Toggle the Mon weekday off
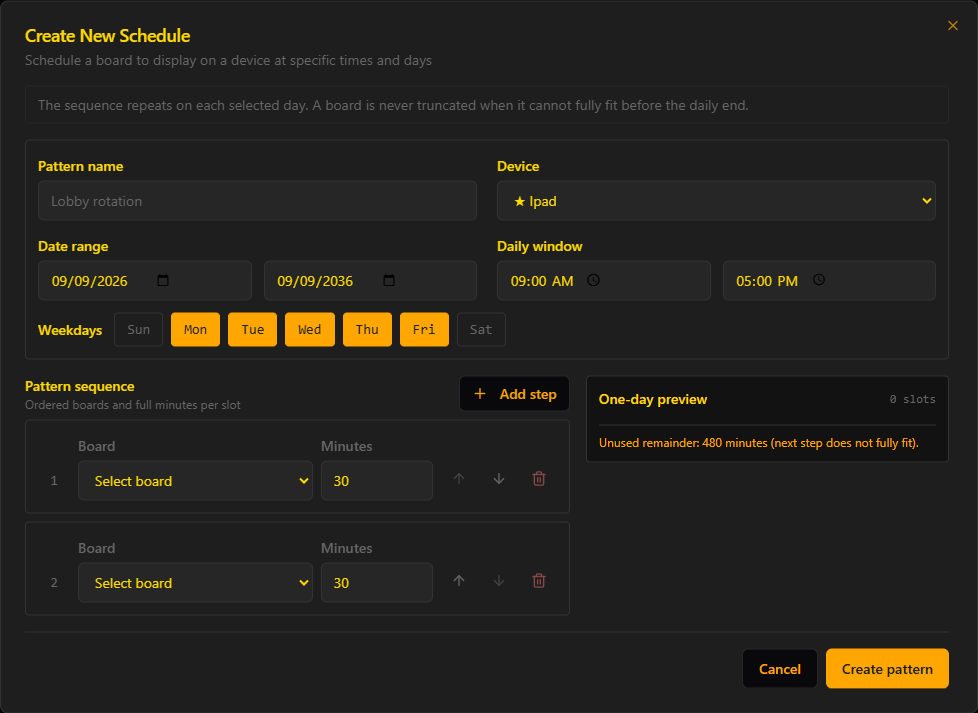The height and width of the screenshot is (713, 978). 195,329
